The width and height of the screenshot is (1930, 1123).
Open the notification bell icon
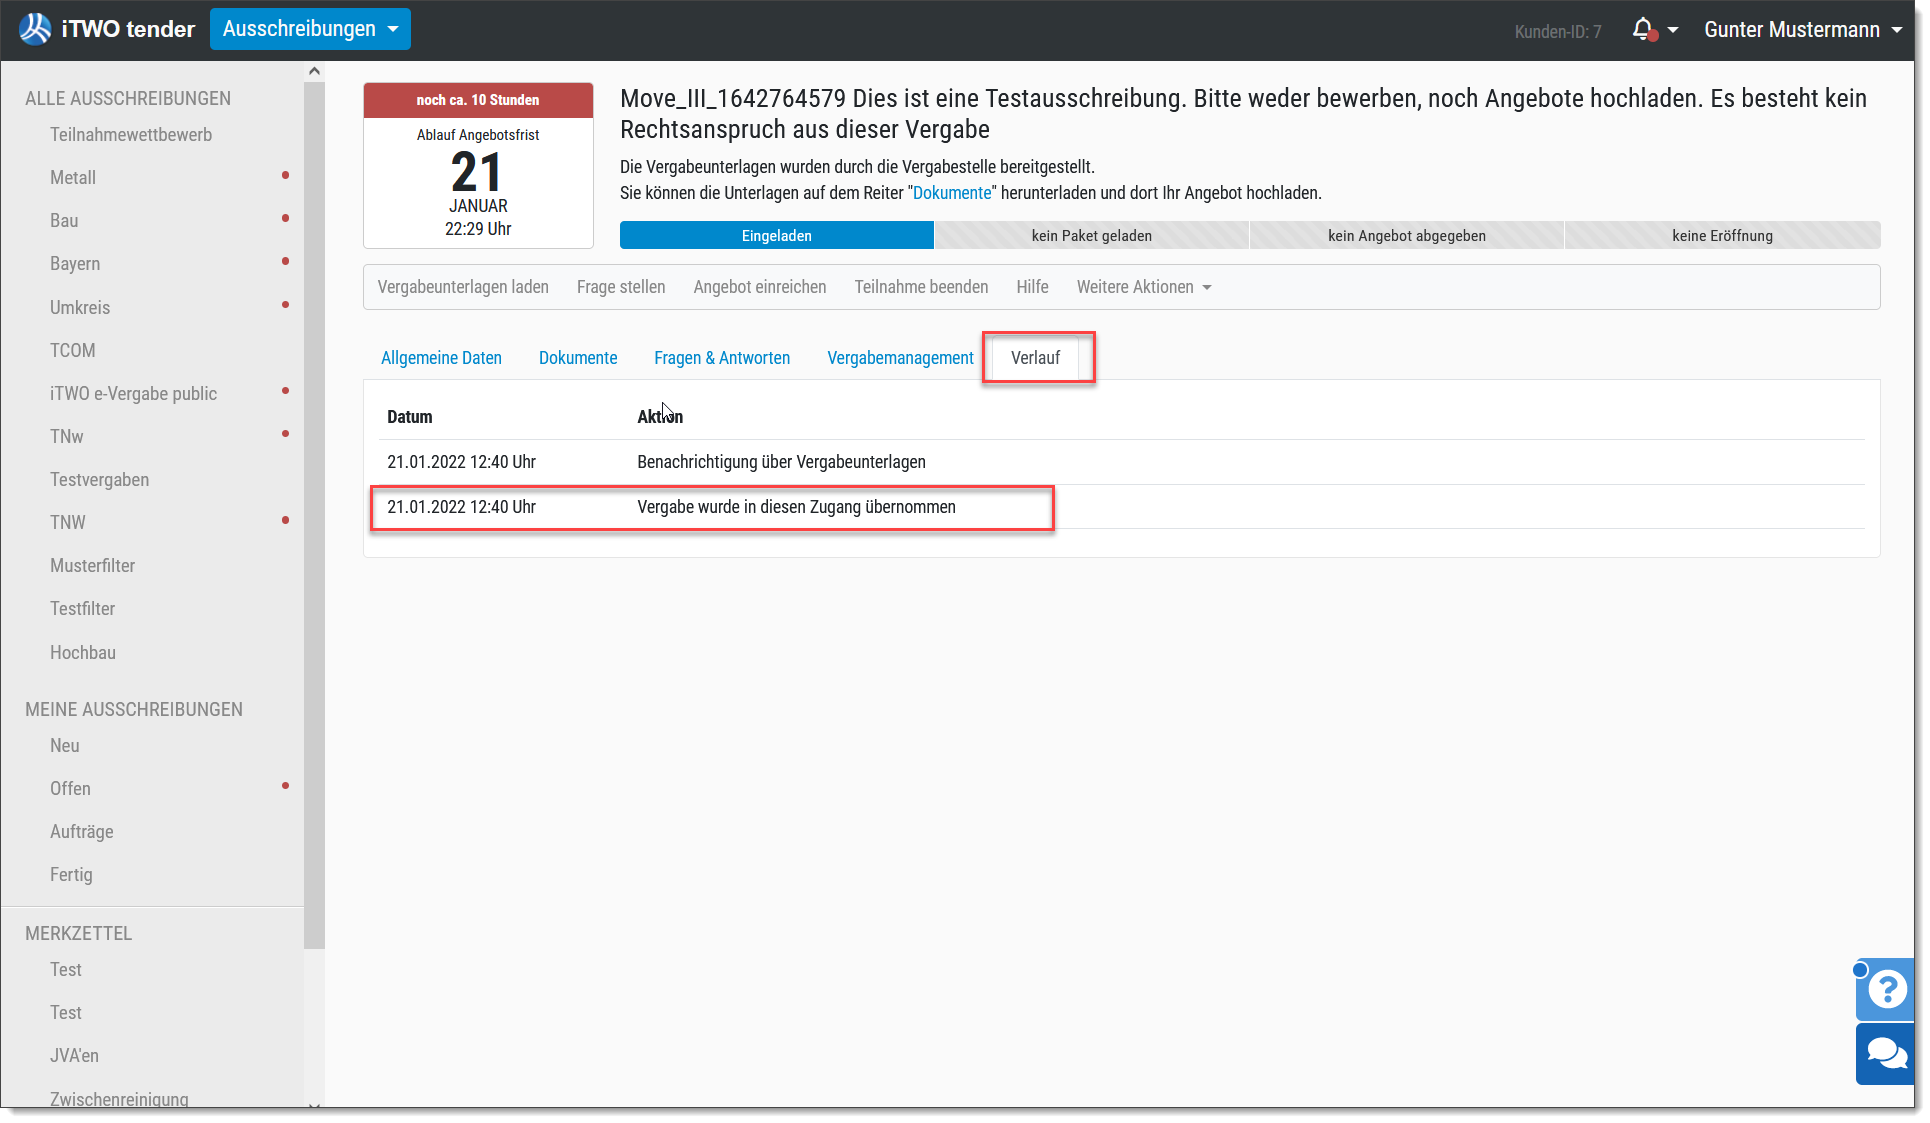tap(1643, 30)
